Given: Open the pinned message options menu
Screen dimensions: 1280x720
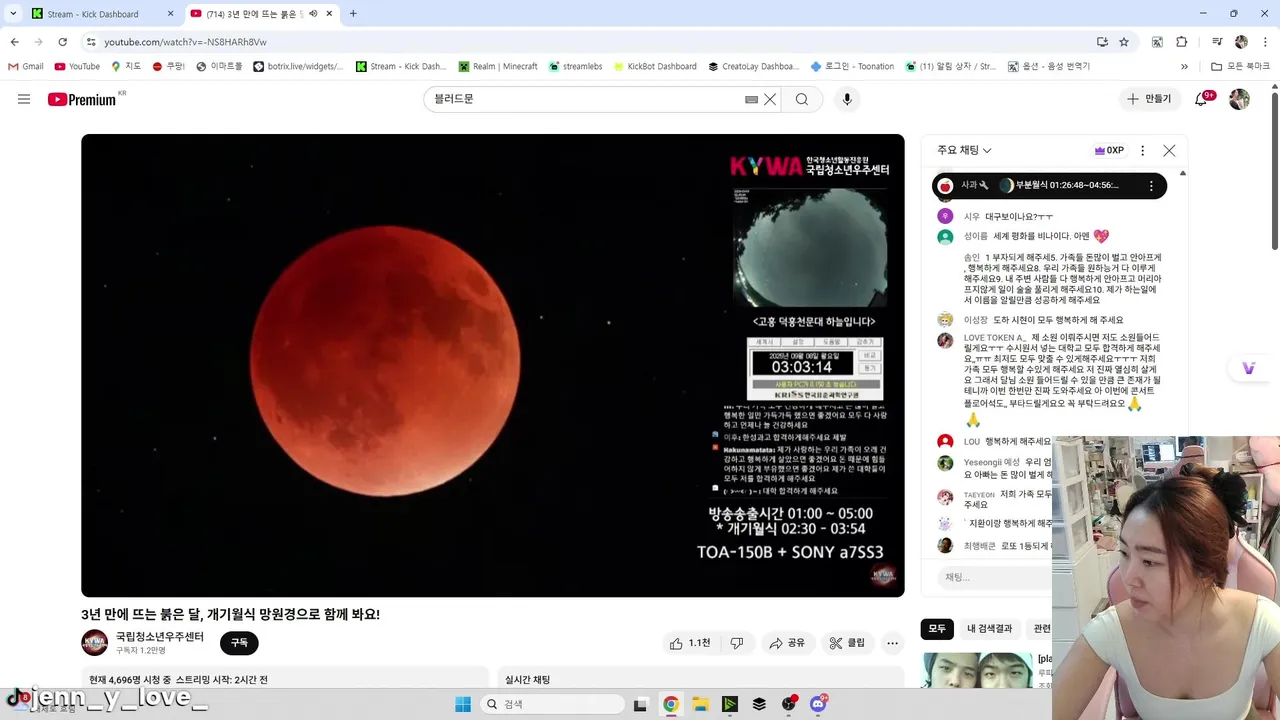Looking at the screenshot, I should pos(1151,186).
